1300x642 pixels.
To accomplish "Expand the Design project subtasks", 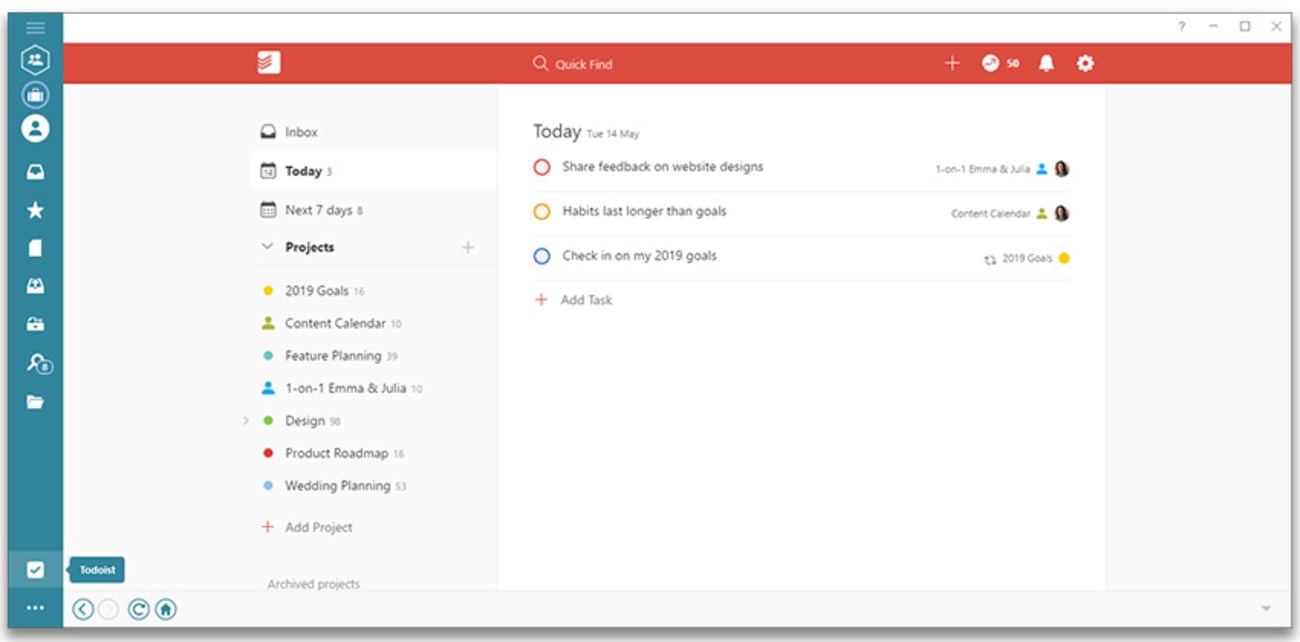I will click(x=246, y=421).
